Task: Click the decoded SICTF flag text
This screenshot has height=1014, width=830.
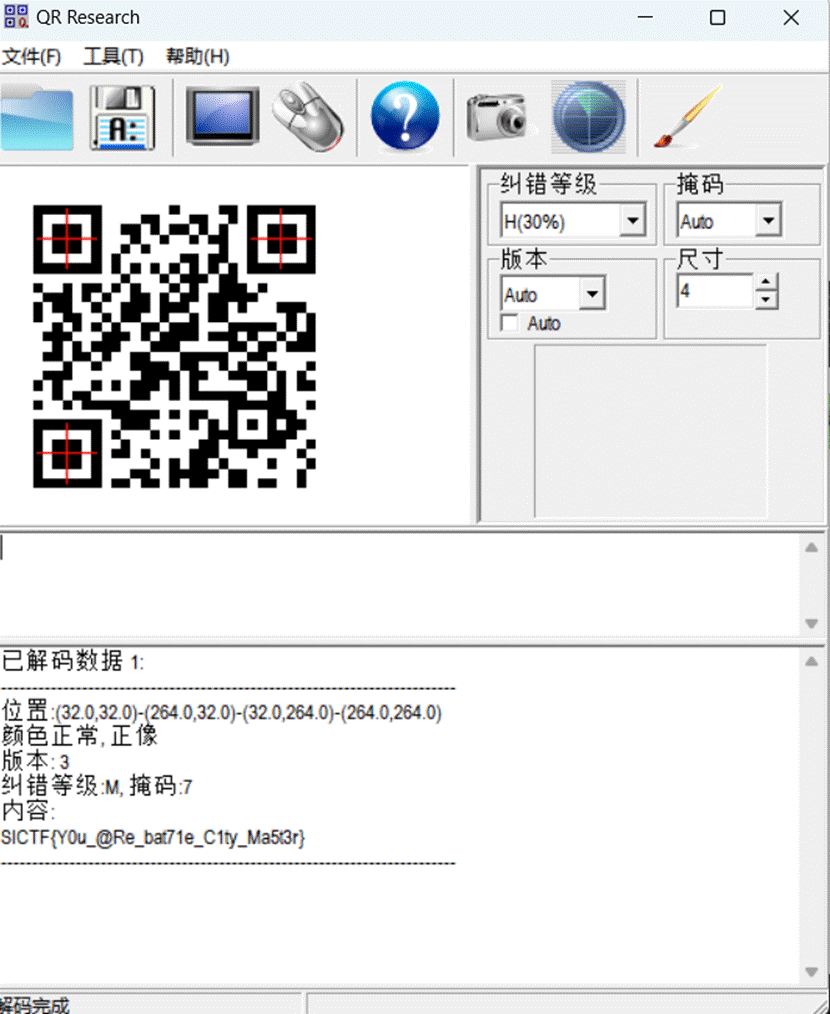Action: (x=153, y=837)
